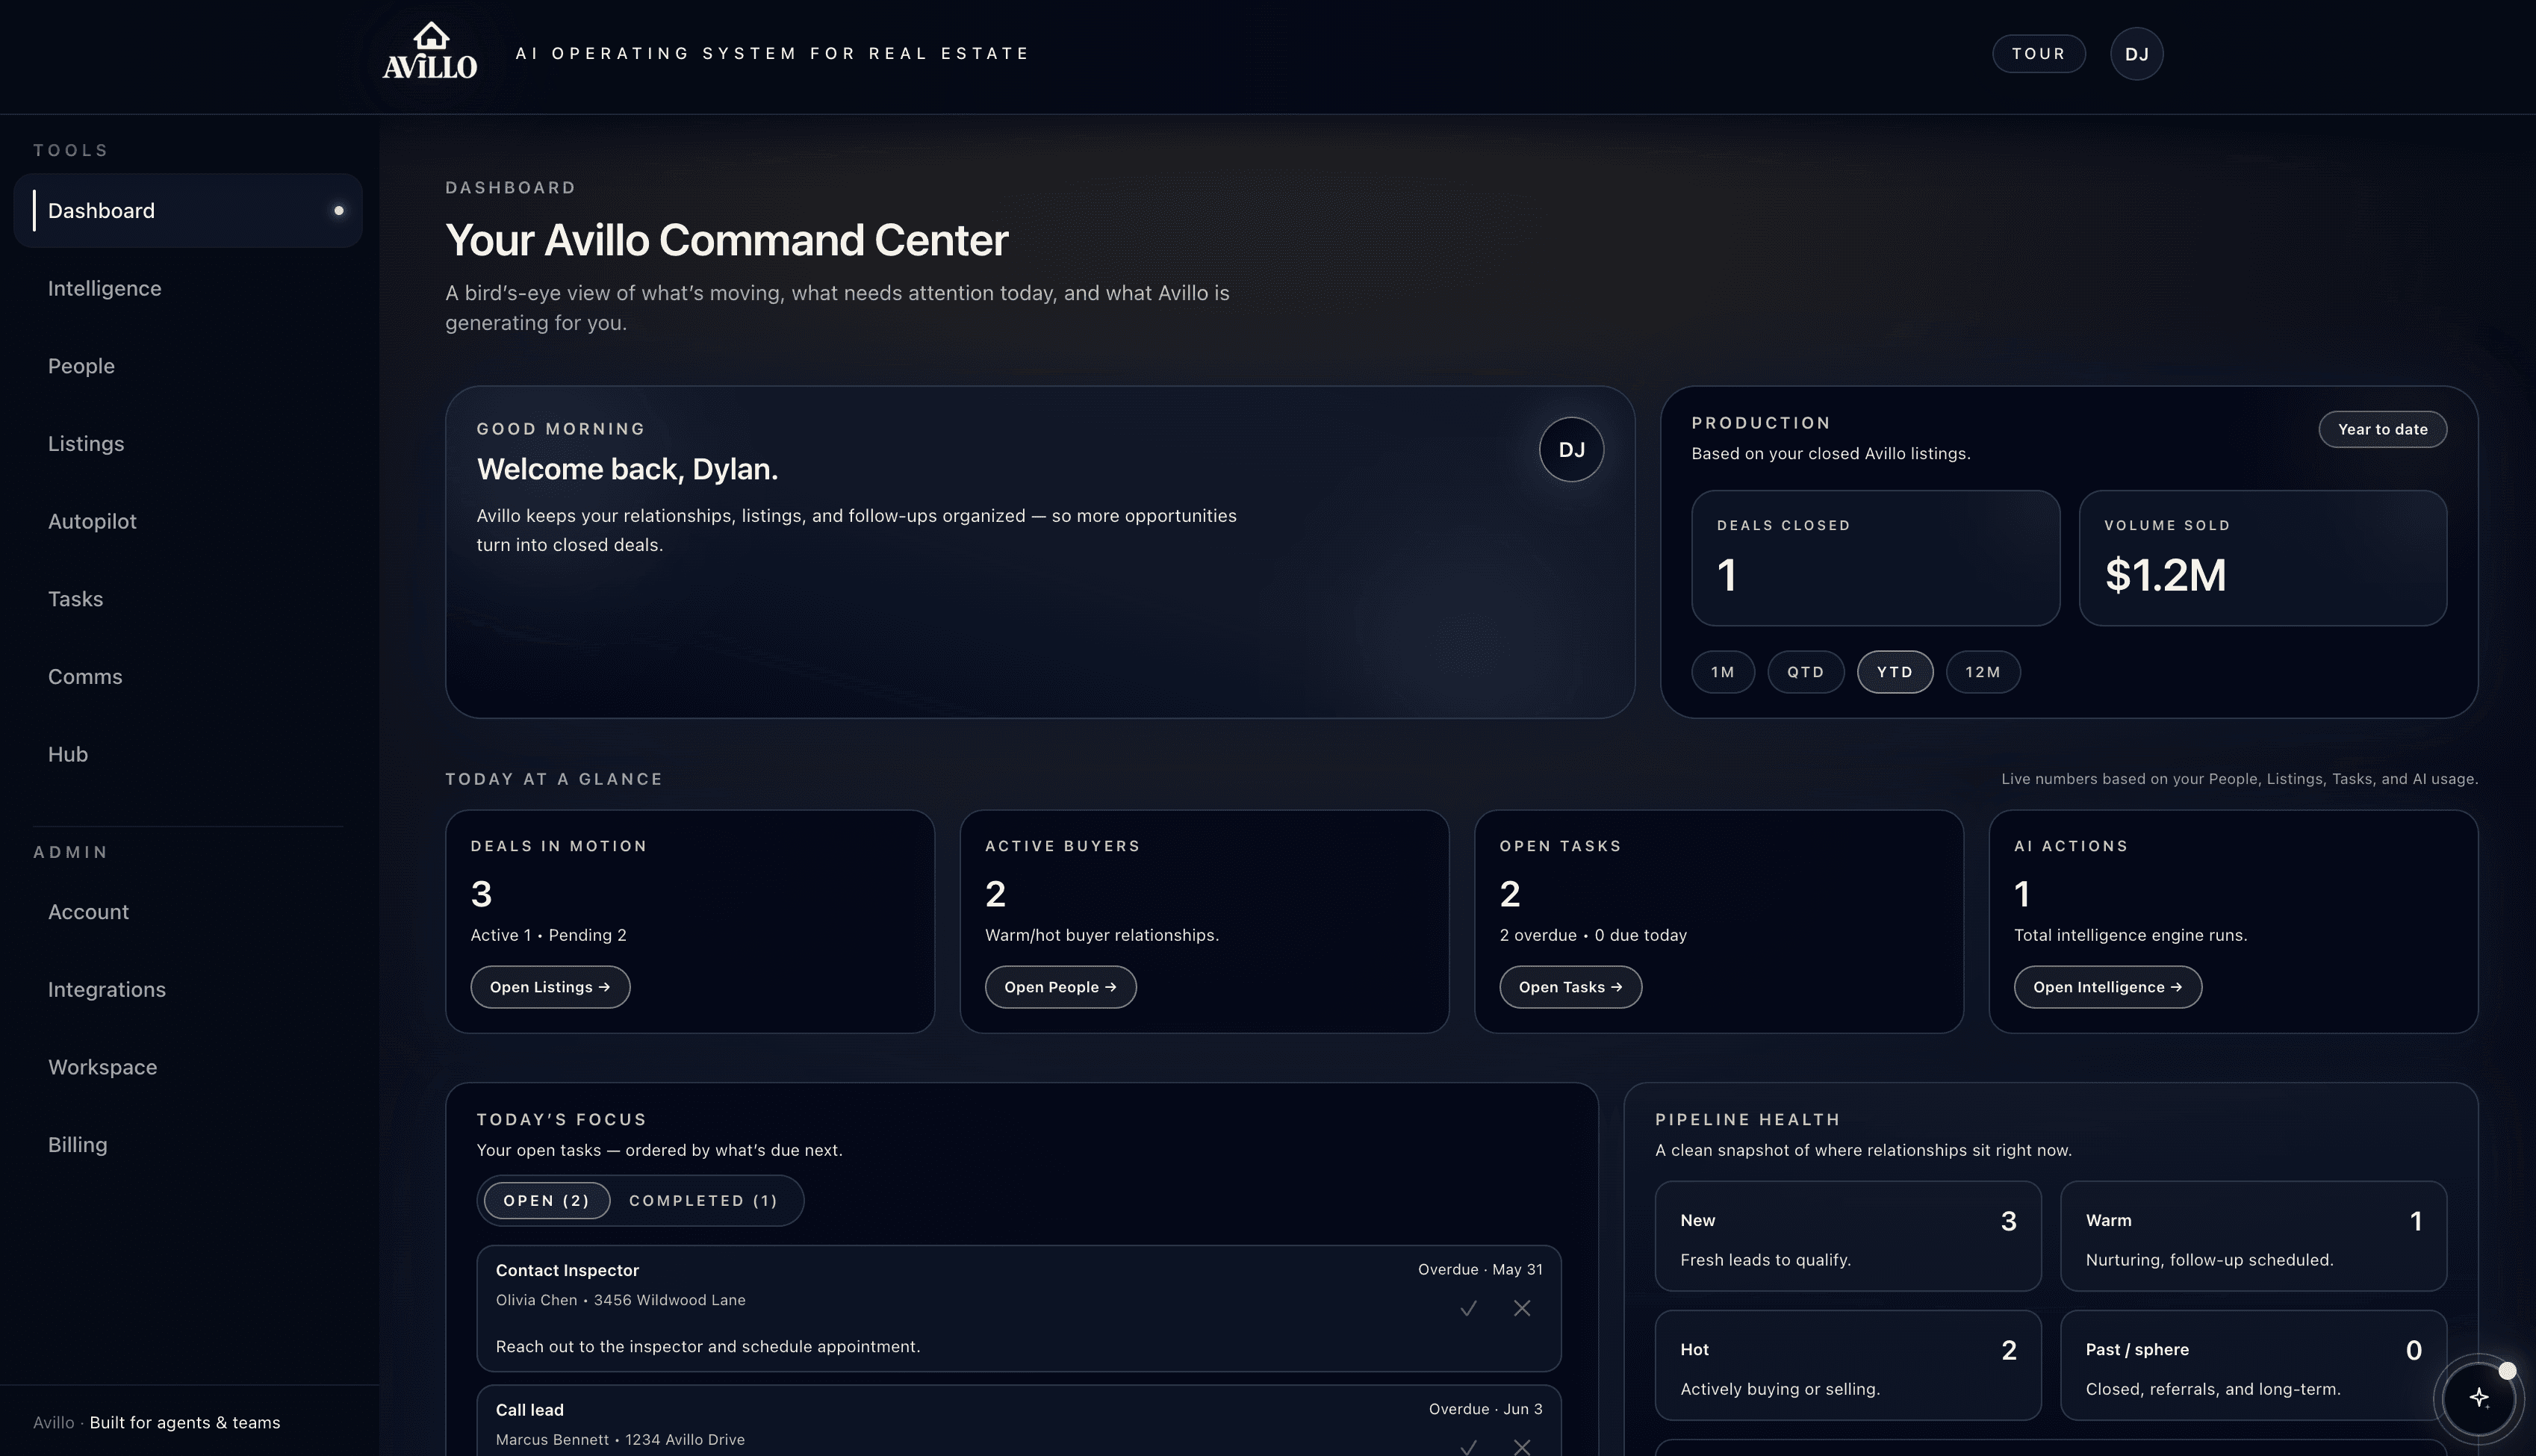This screenshot has height=1456, width=2536.
Task: Click the Call lead task title
Action: point(529,1410)
